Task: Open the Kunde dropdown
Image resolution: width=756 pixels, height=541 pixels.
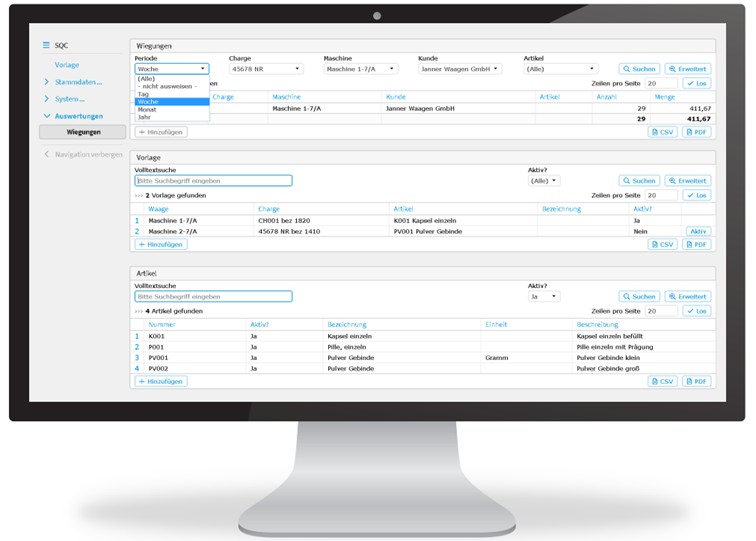Action: click(460, 69)
